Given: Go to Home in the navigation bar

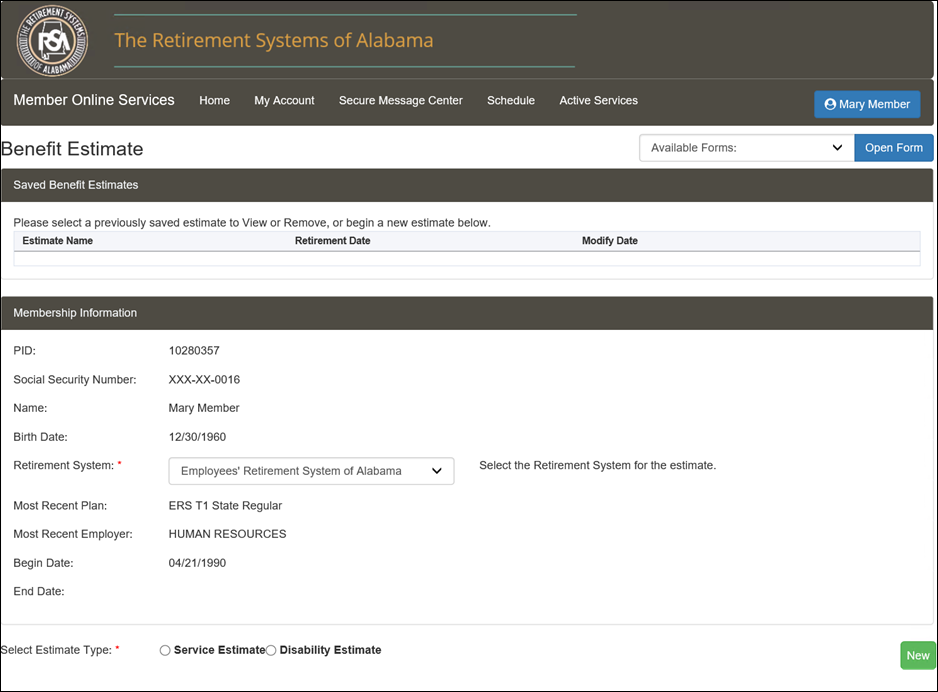Looking at the screenshot, I should click(x=214, y=100).
